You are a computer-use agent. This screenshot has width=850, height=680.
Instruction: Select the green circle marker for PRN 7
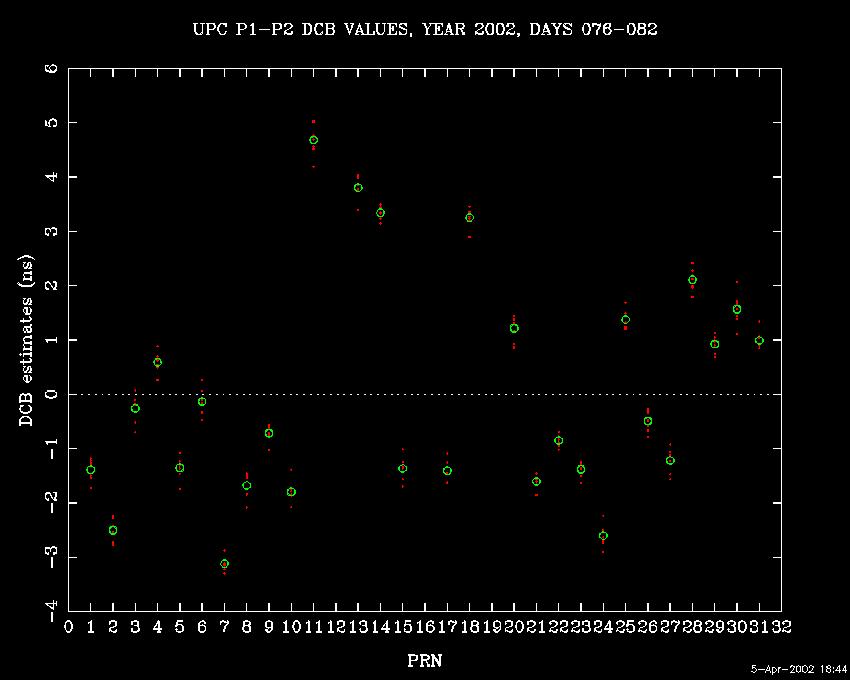coord(224,564)
